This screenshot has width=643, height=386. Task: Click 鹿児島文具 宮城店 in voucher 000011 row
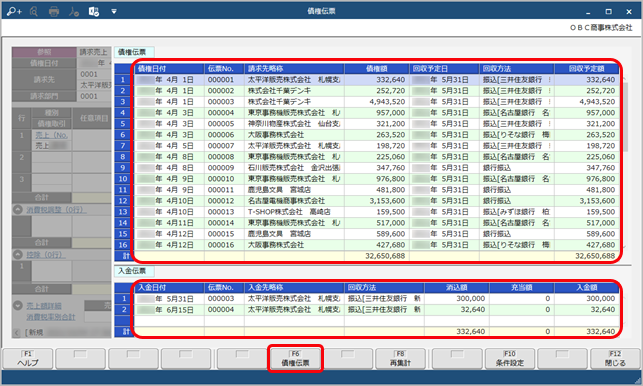(294, 190)
